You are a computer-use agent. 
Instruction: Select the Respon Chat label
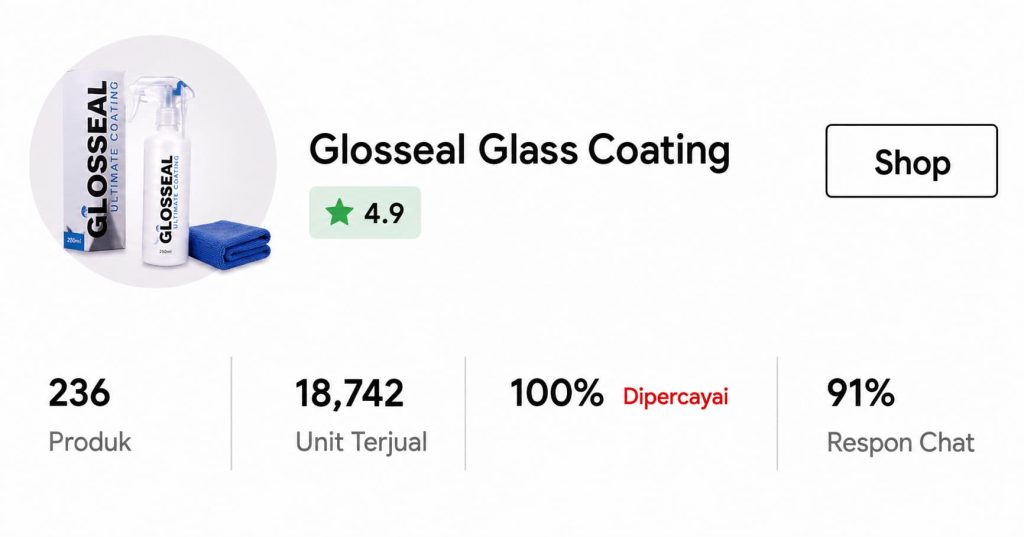[x=901, y=443]
